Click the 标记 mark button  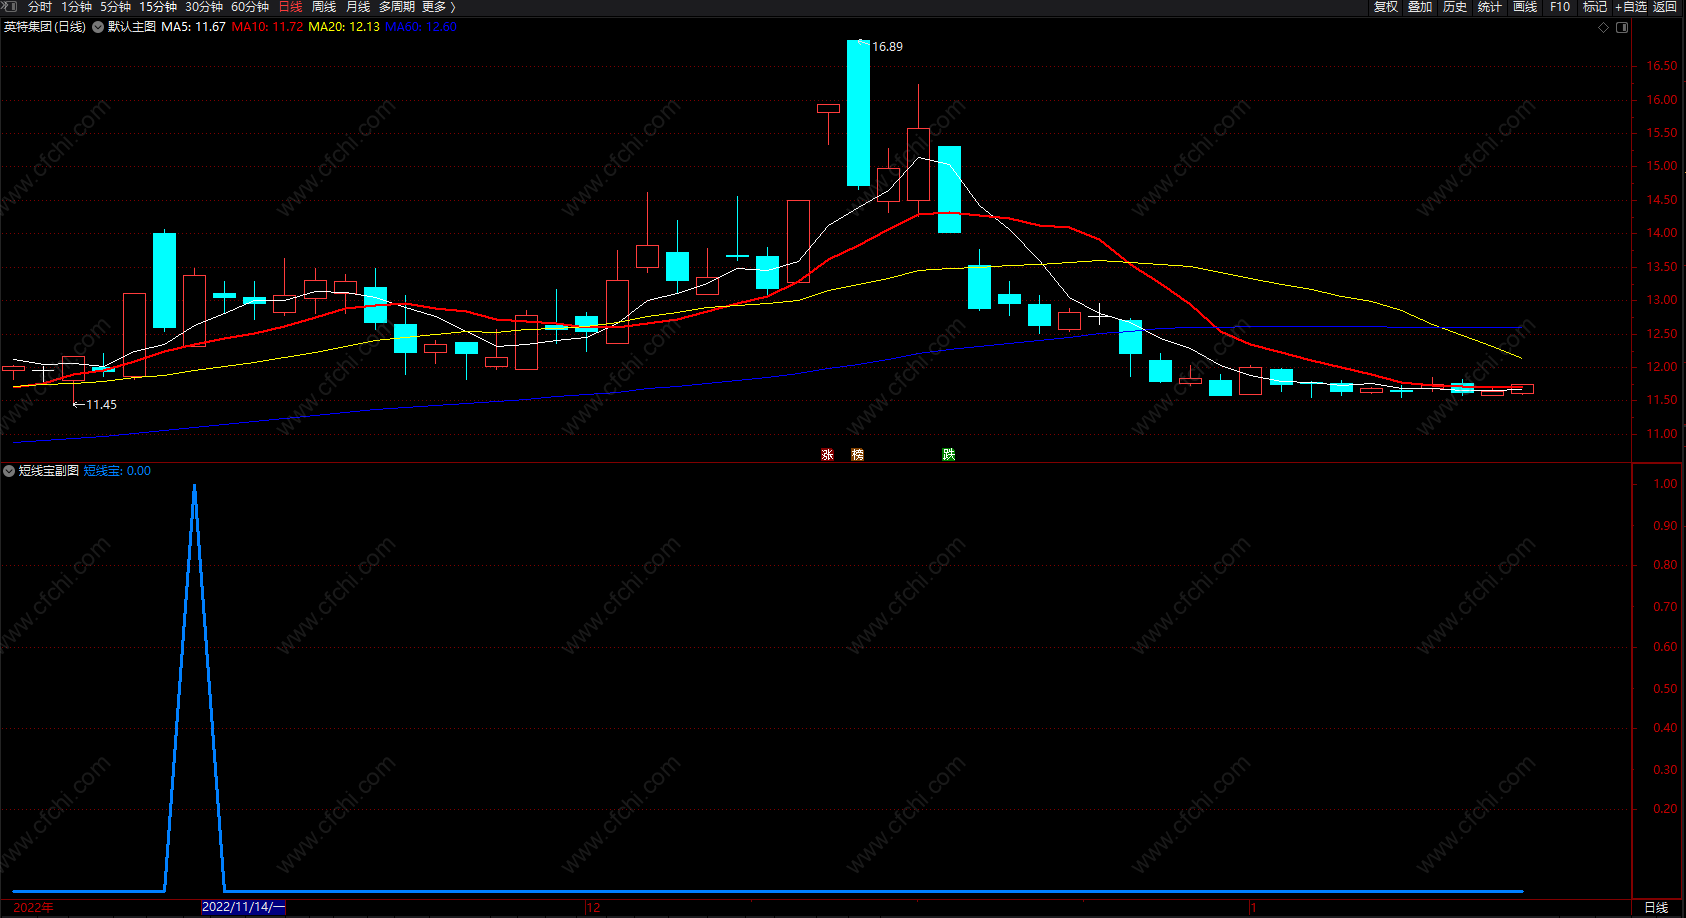[1595, 7]
